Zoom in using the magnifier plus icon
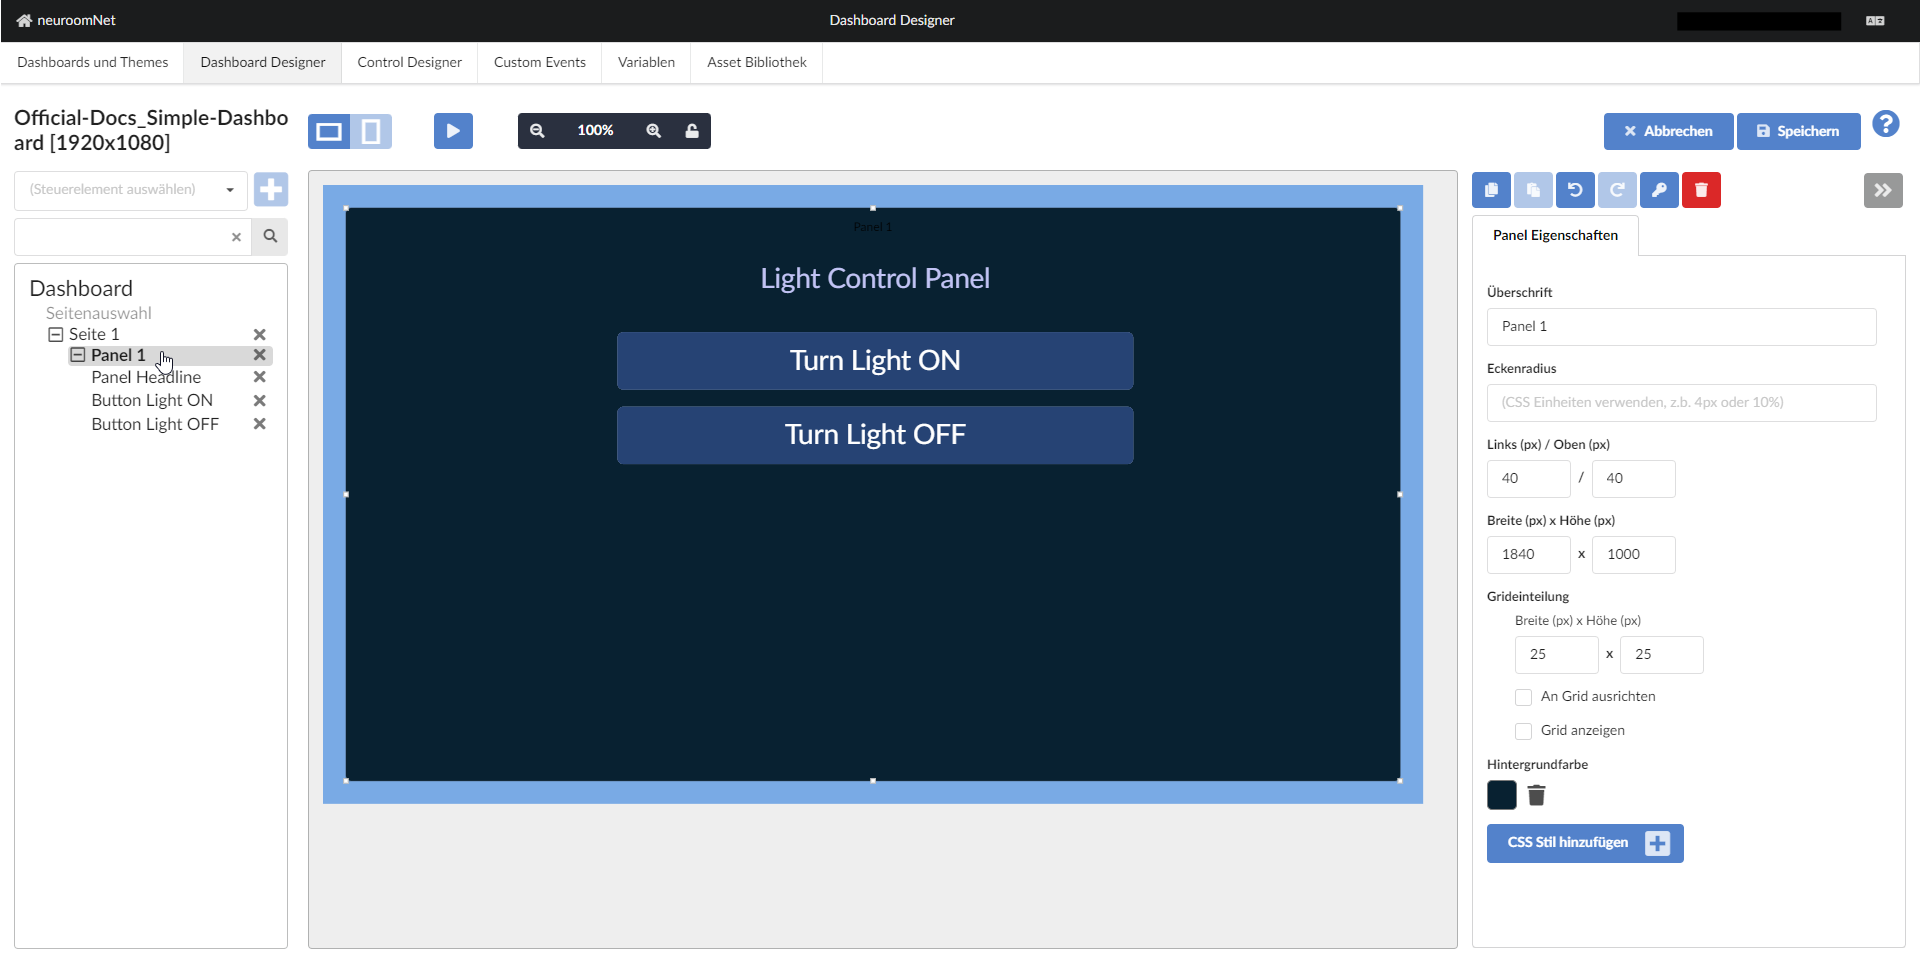This screenshot has width=1920, height=963. coord(653,130)
